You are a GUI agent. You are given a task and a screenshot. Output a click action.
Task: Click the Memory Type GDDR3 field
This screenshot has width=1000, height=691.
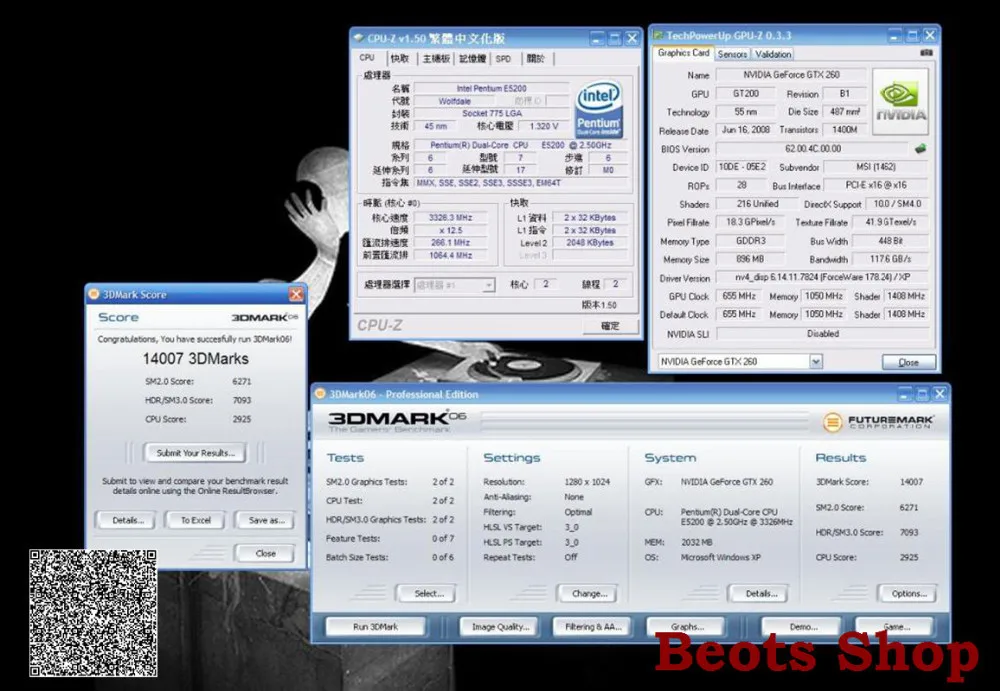(x=749, y=241)
